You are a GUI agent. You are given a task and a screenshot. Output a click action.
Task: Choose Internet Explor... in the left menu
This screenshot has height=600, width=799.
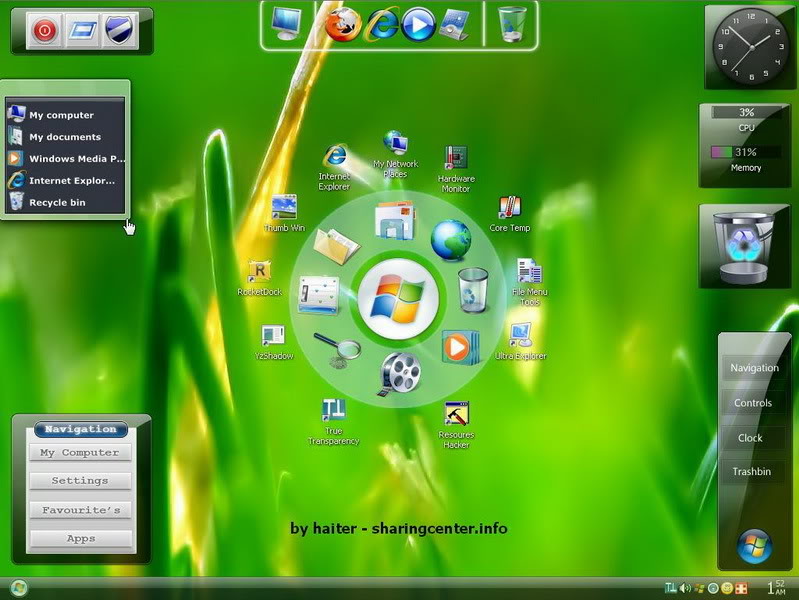pyautogui.click(x=65, y=180)
